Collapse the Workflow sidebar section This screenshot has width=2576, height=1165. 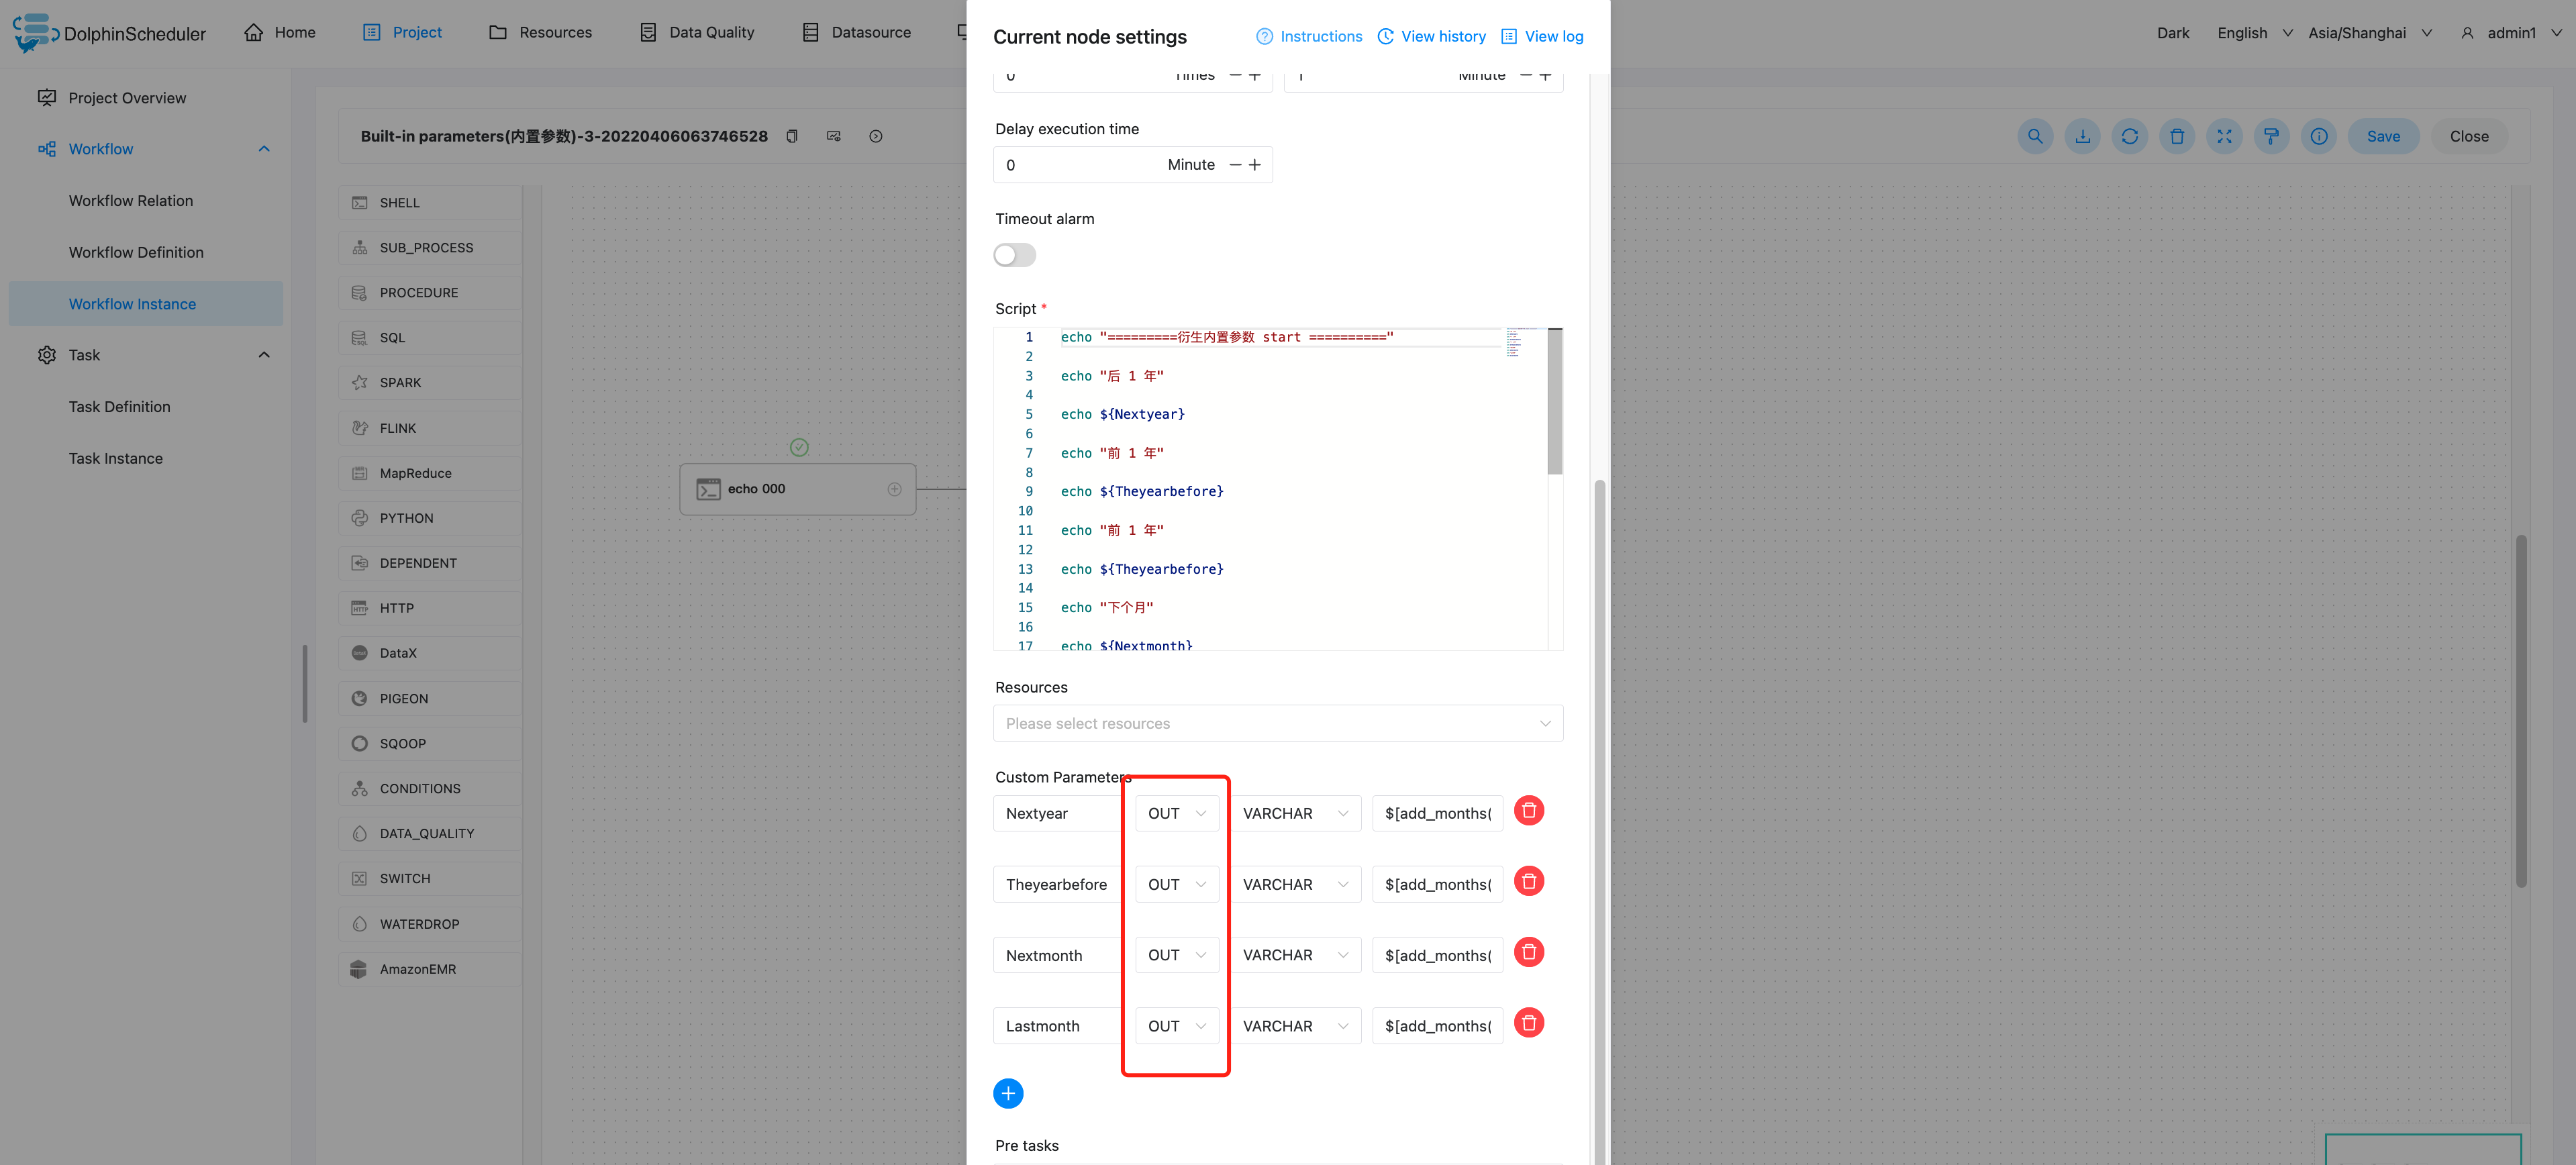click(263, 148)
